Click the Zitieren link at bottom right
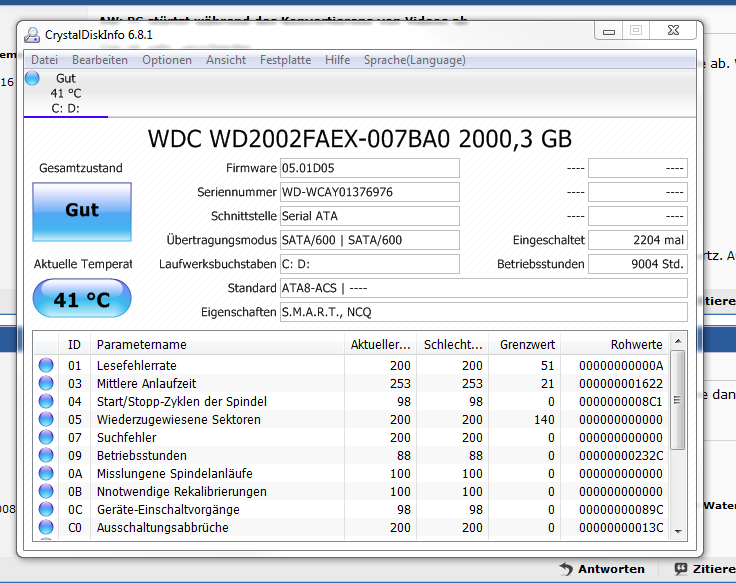 coord(705,569)
